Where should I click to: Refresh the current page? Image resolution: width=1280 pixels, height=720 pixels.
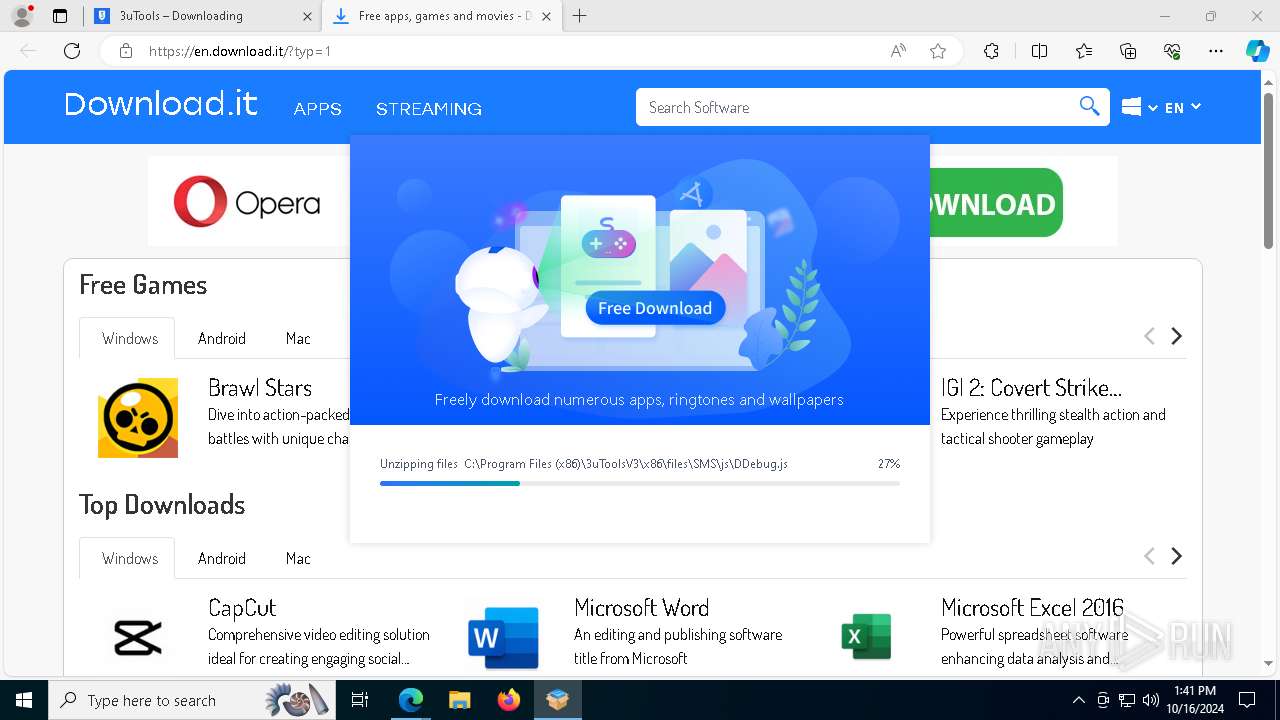pos(72,51)
